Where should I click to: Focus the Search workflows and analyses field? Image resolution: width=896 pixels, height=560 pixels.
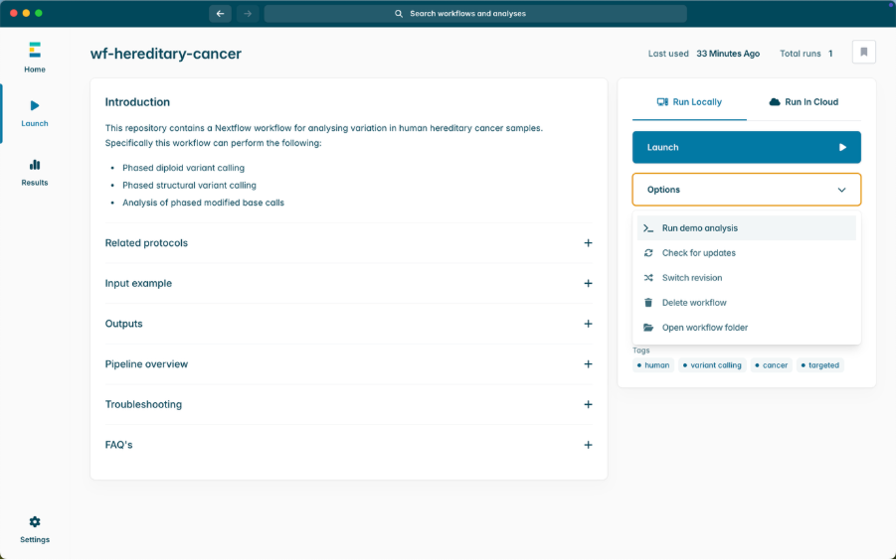[x=475, y=14]
